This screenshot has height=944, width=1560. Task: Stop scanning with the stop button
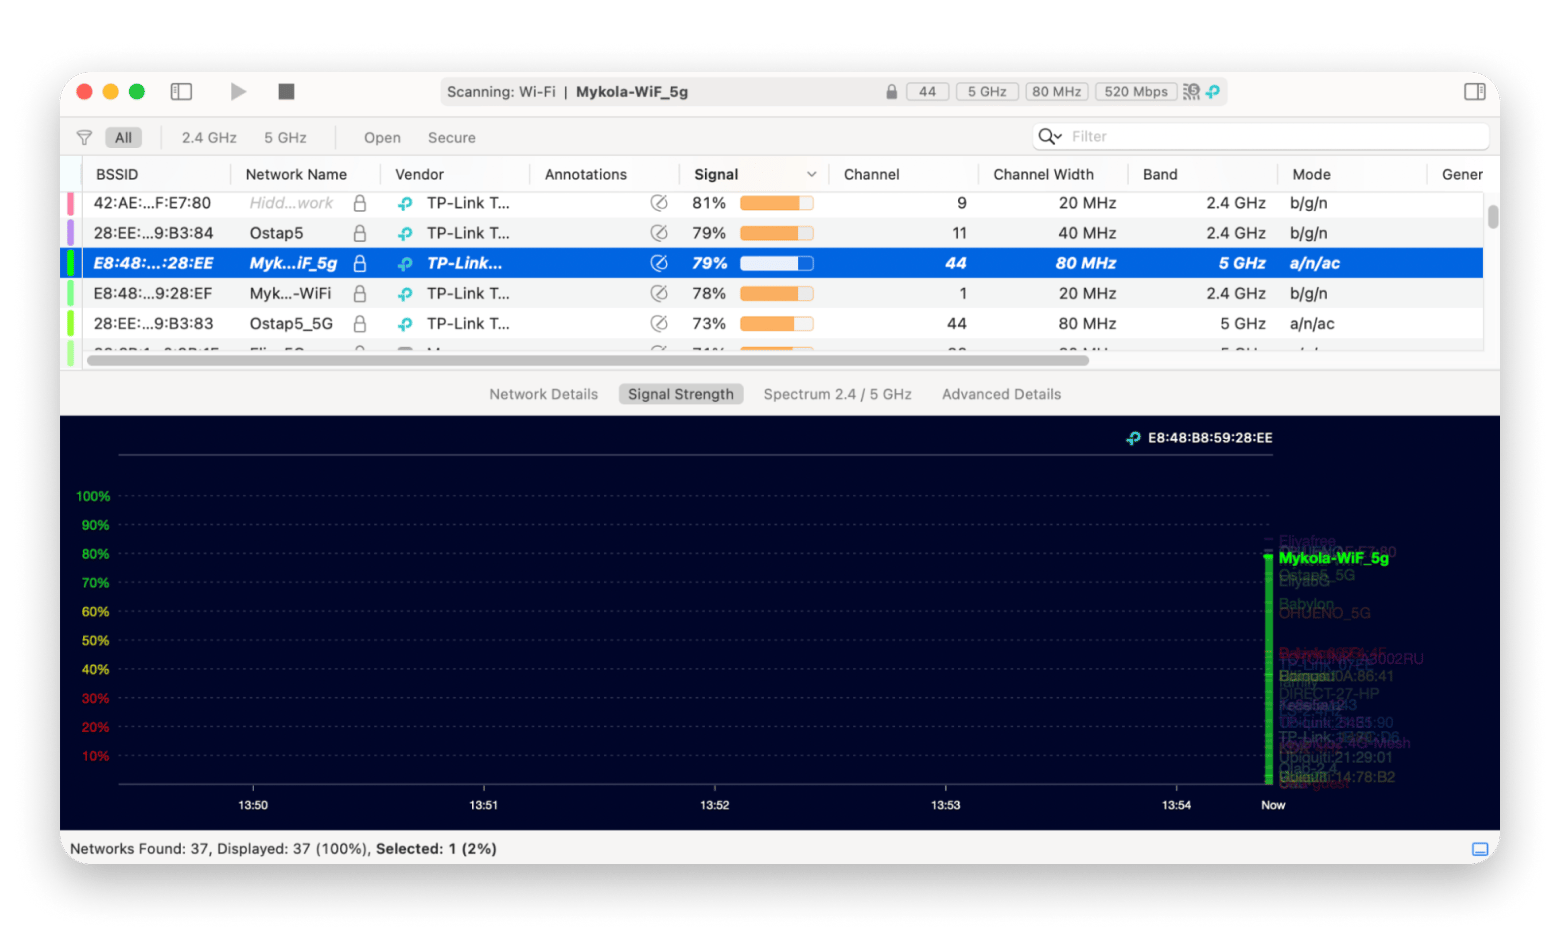pyautogui.click(x=286, y=92)
